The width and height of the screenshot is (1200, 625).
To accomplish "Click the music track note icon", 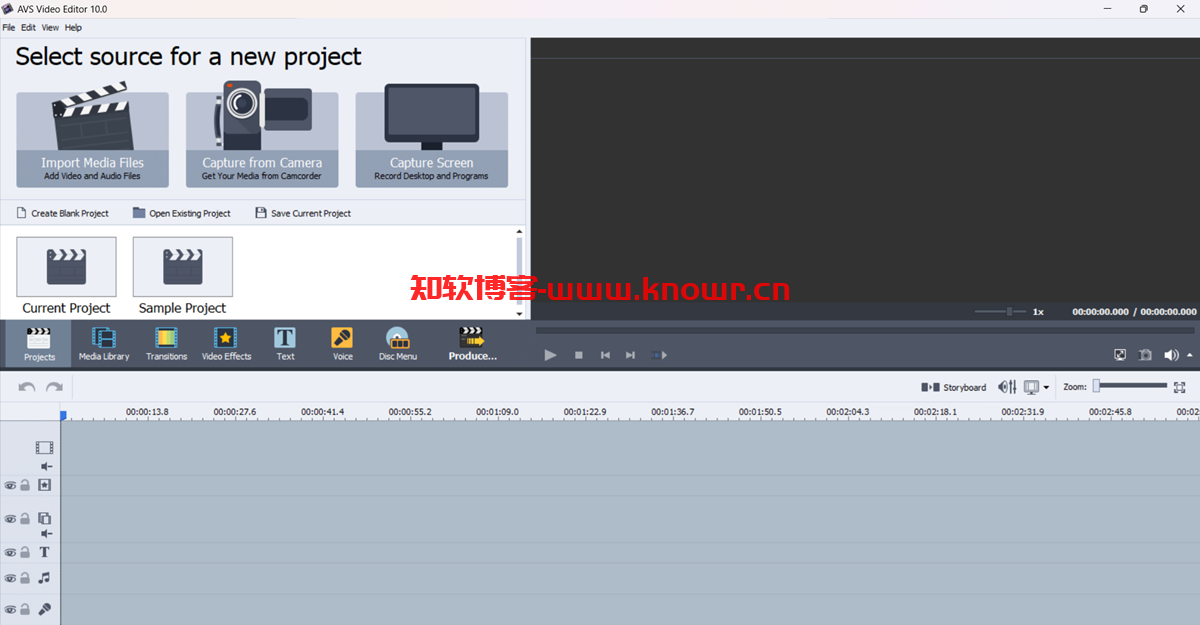I will coord(44,578).
